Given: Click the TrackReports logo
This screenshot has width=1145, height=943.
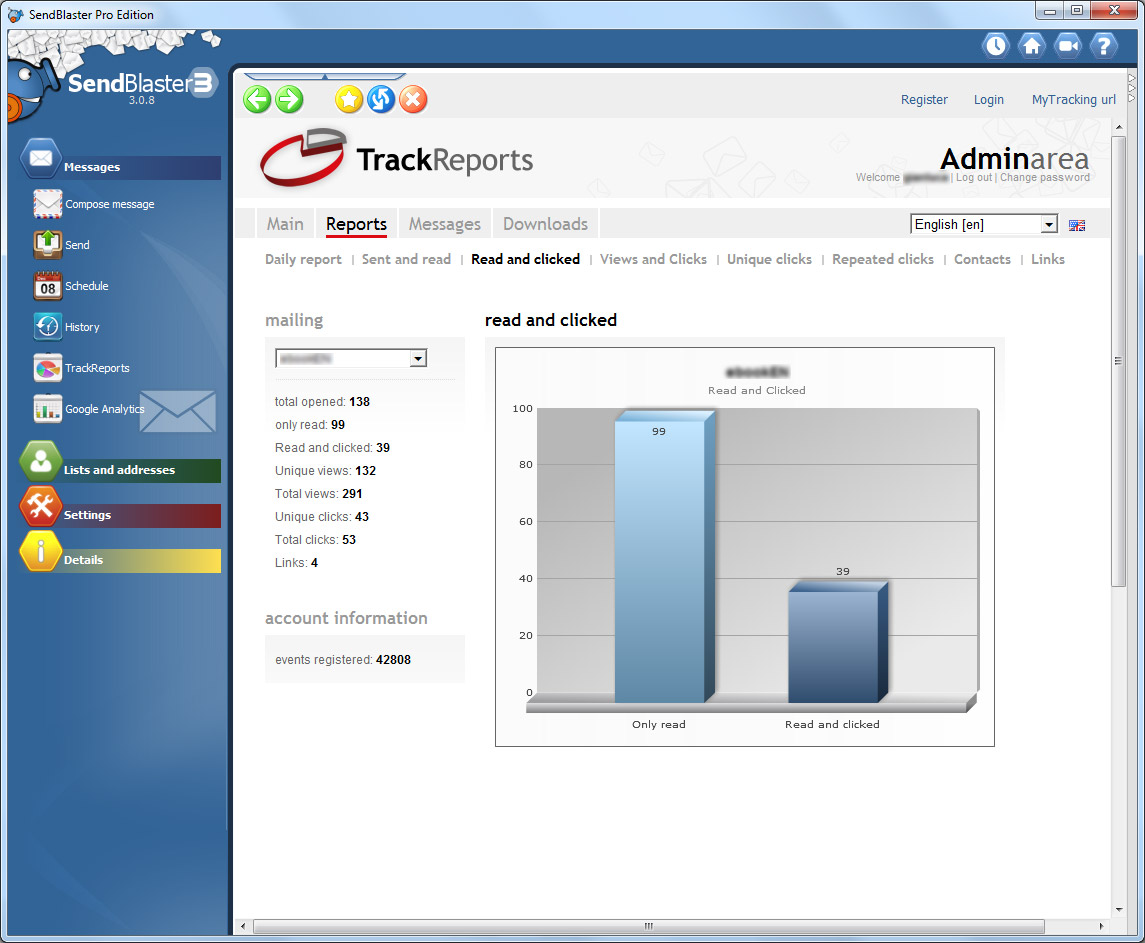Looking at the screenshot, I should tap(397, 158).
